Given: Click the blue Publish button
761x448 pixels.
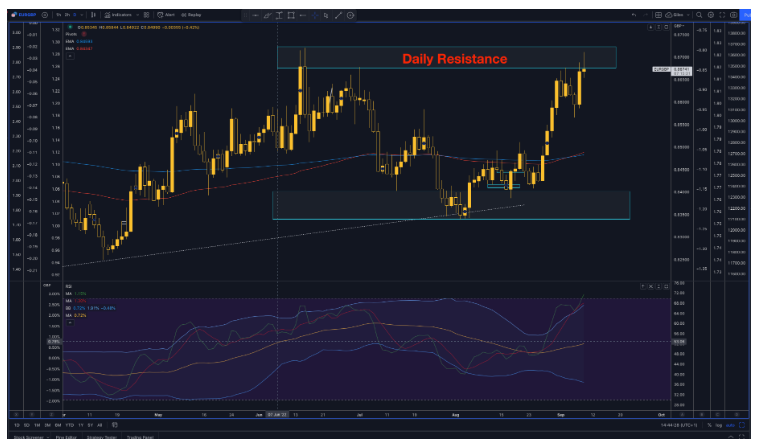Looking at the screenshot, I should coord(745,15).
